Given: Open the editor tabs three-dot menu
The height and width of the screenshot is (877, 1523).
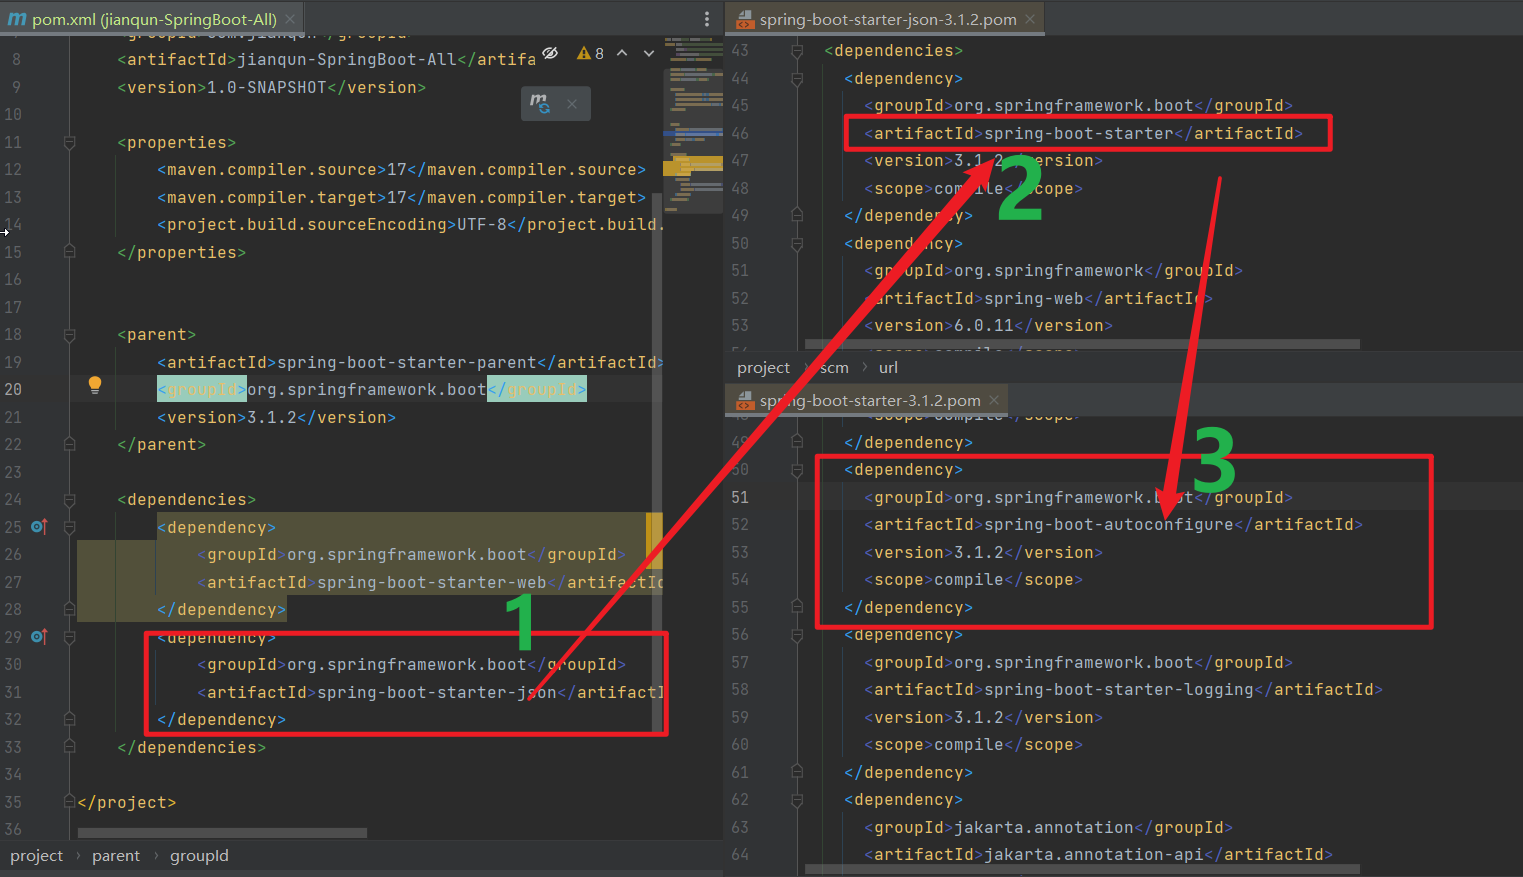Looking at the screenshot, I should point(707,19).
